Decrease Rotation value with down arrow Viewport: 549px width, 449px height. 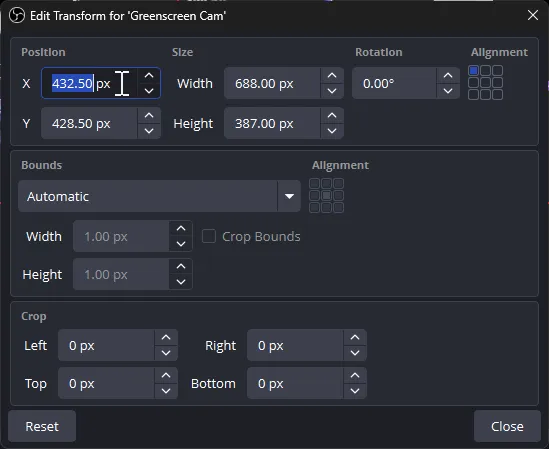tap(448, 91)
